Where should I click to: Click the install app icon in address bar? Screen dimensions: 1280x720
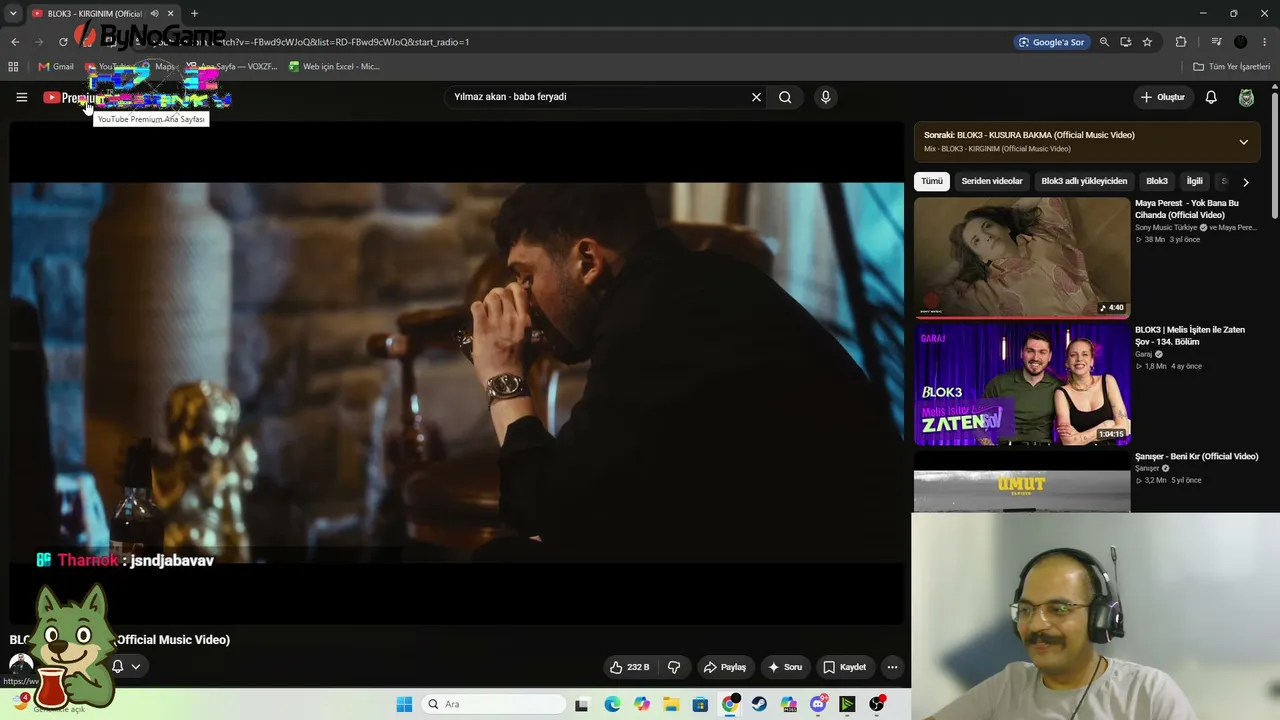(x=1125, y=42)
